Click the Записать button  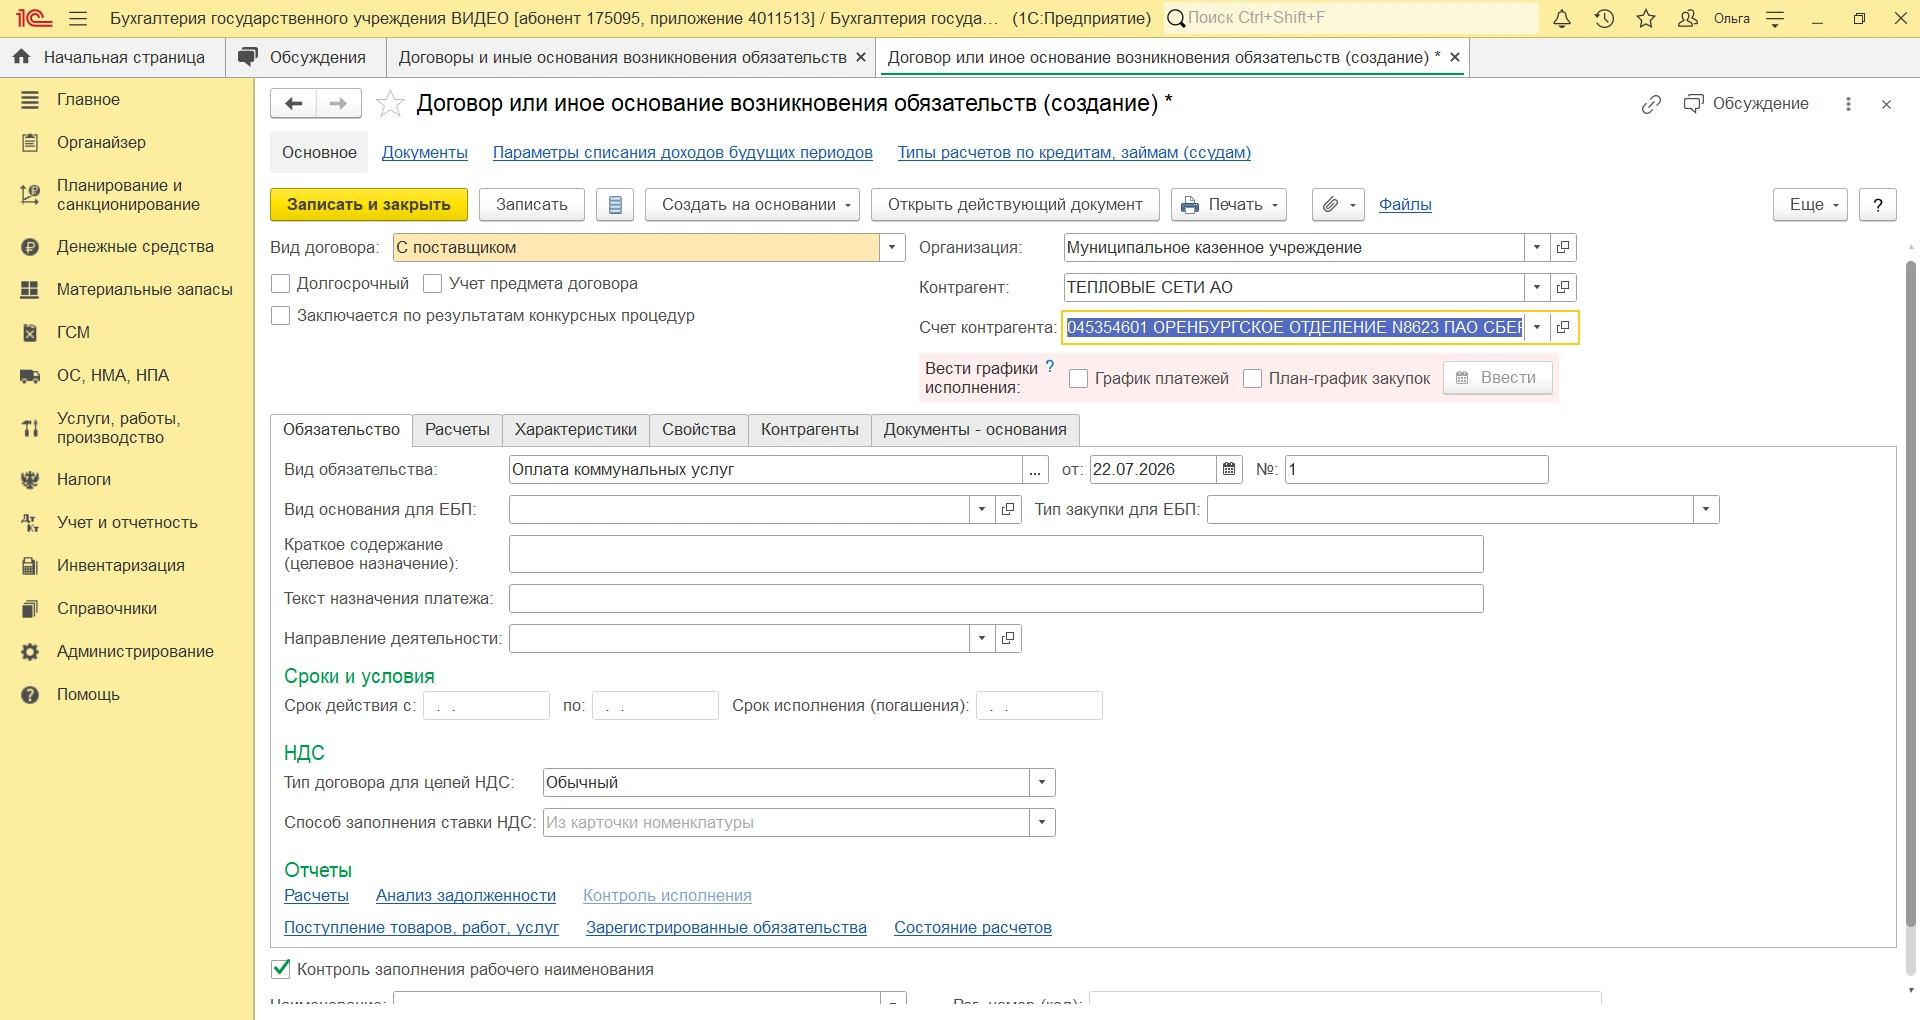532,204
